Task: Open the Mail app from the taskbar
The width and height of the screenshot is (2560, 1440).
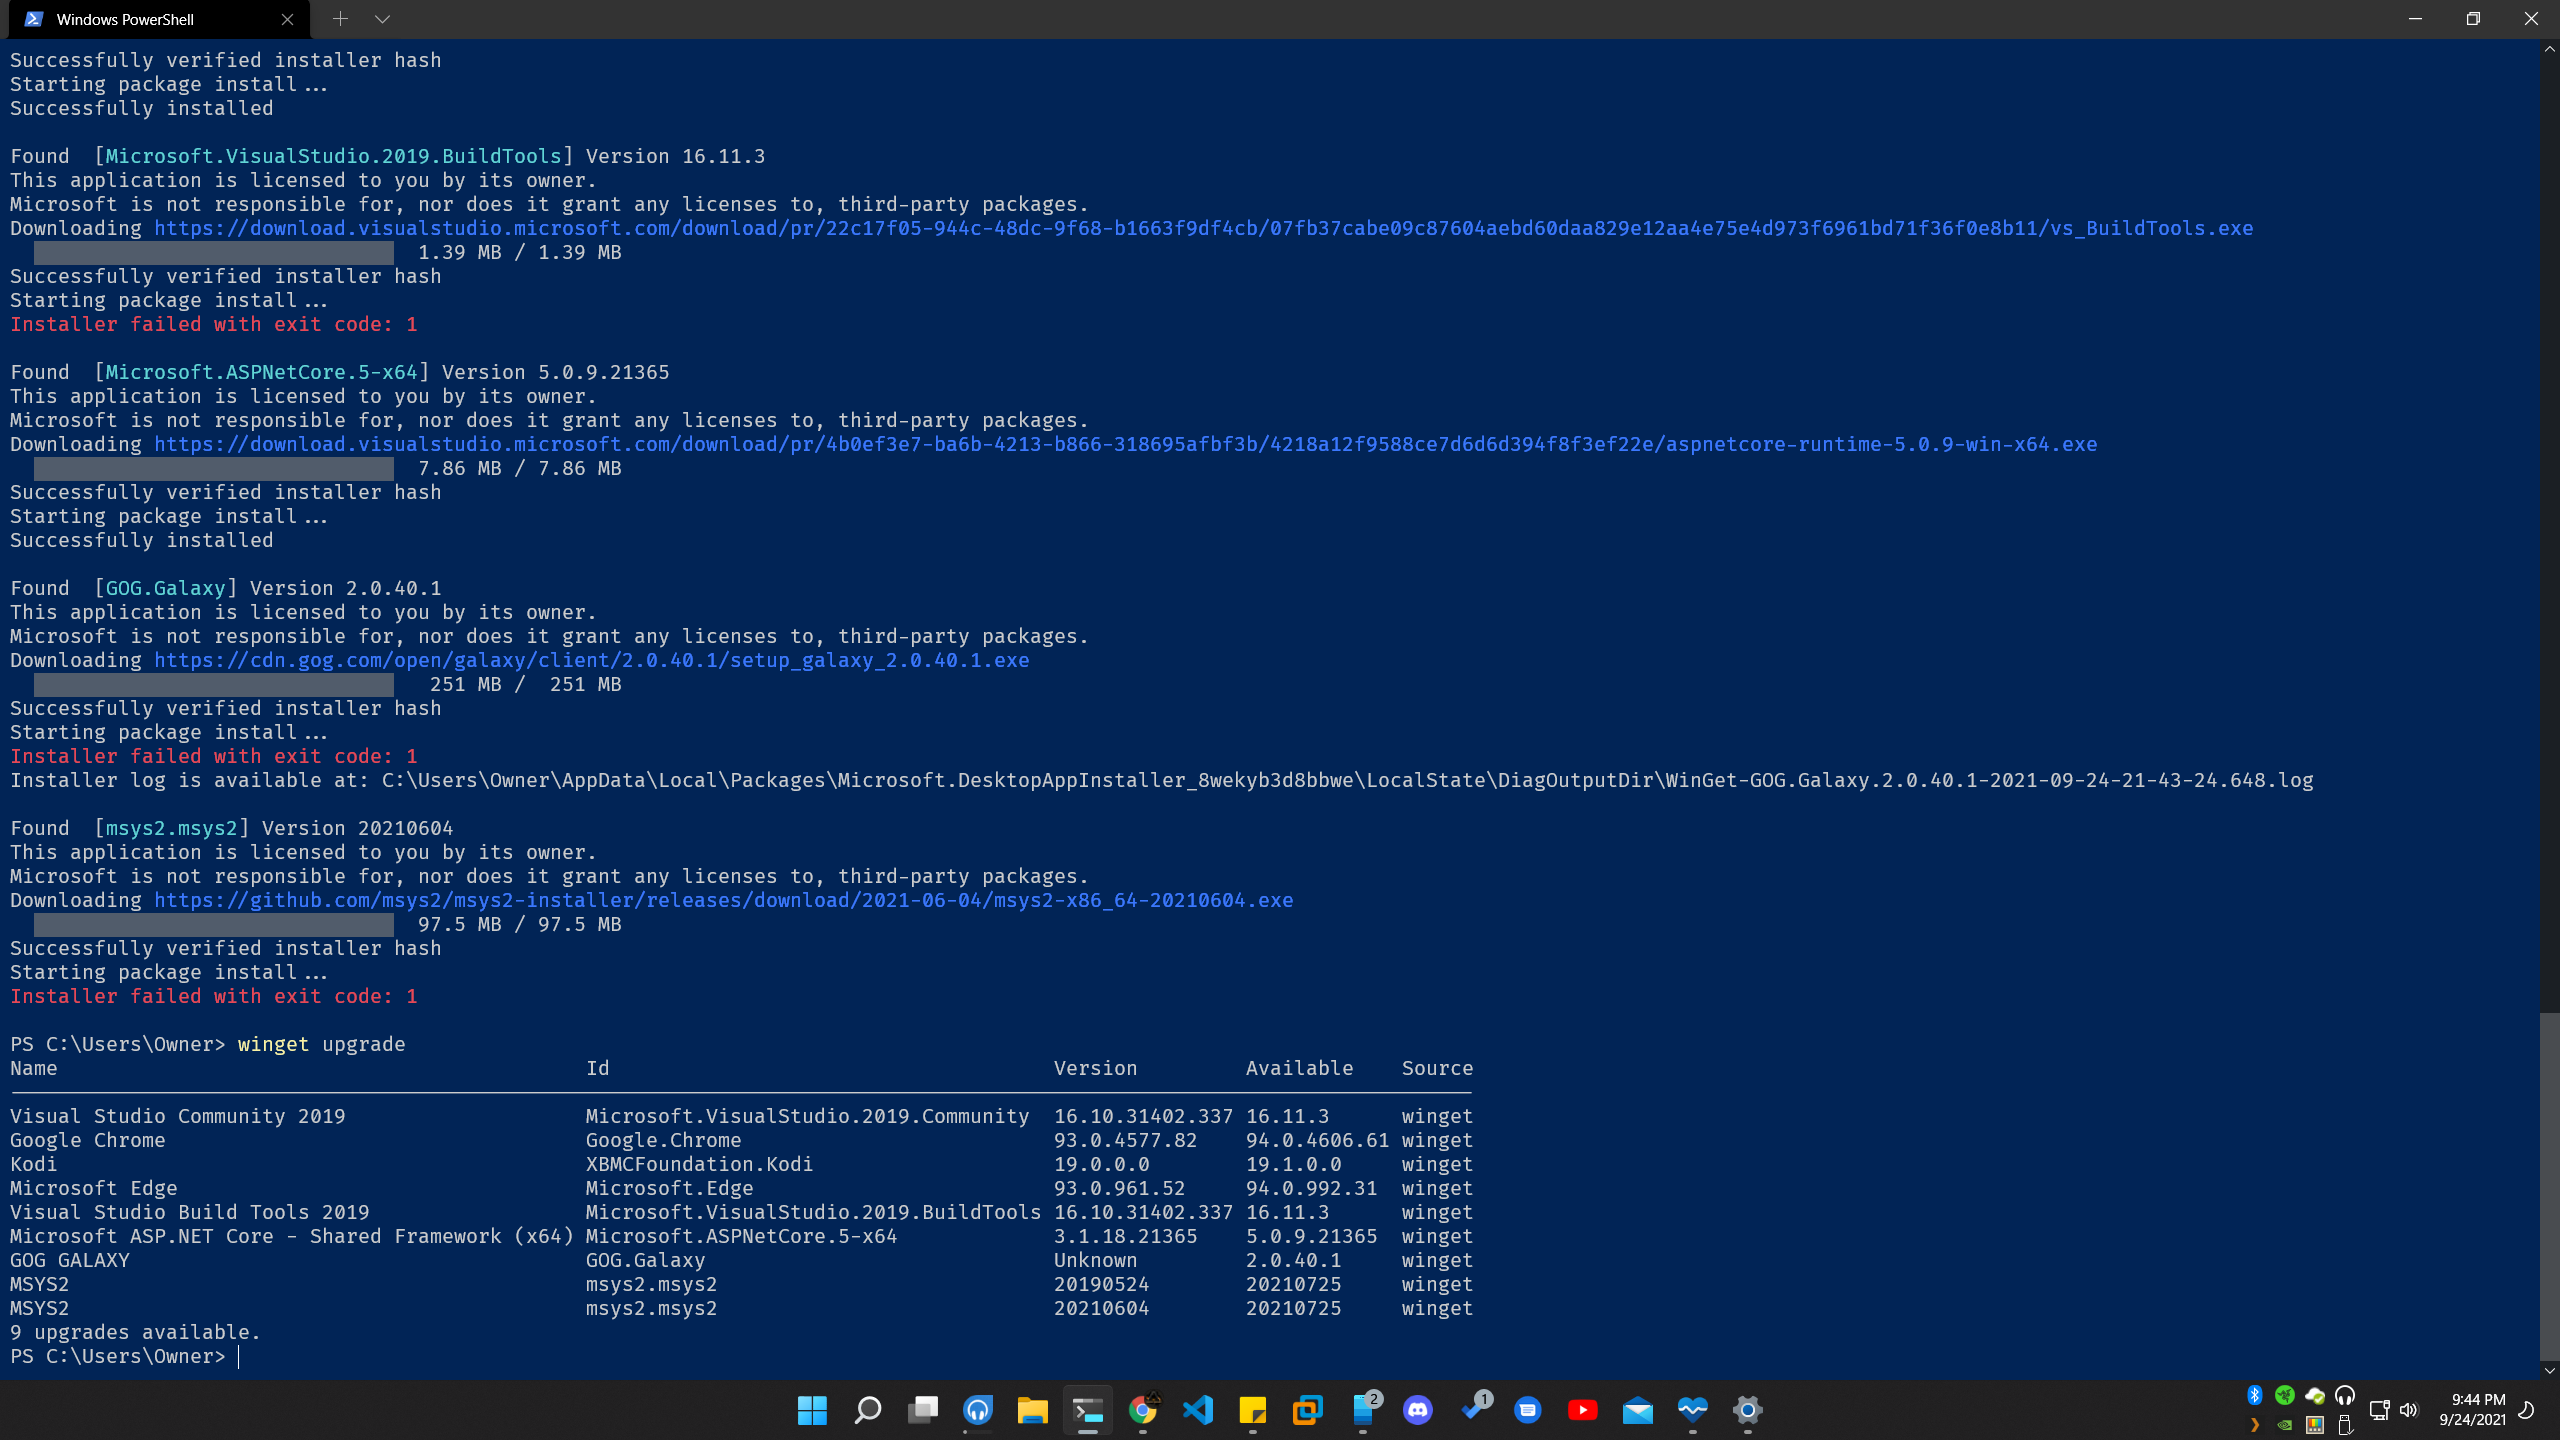Action: [1638, 1410]
